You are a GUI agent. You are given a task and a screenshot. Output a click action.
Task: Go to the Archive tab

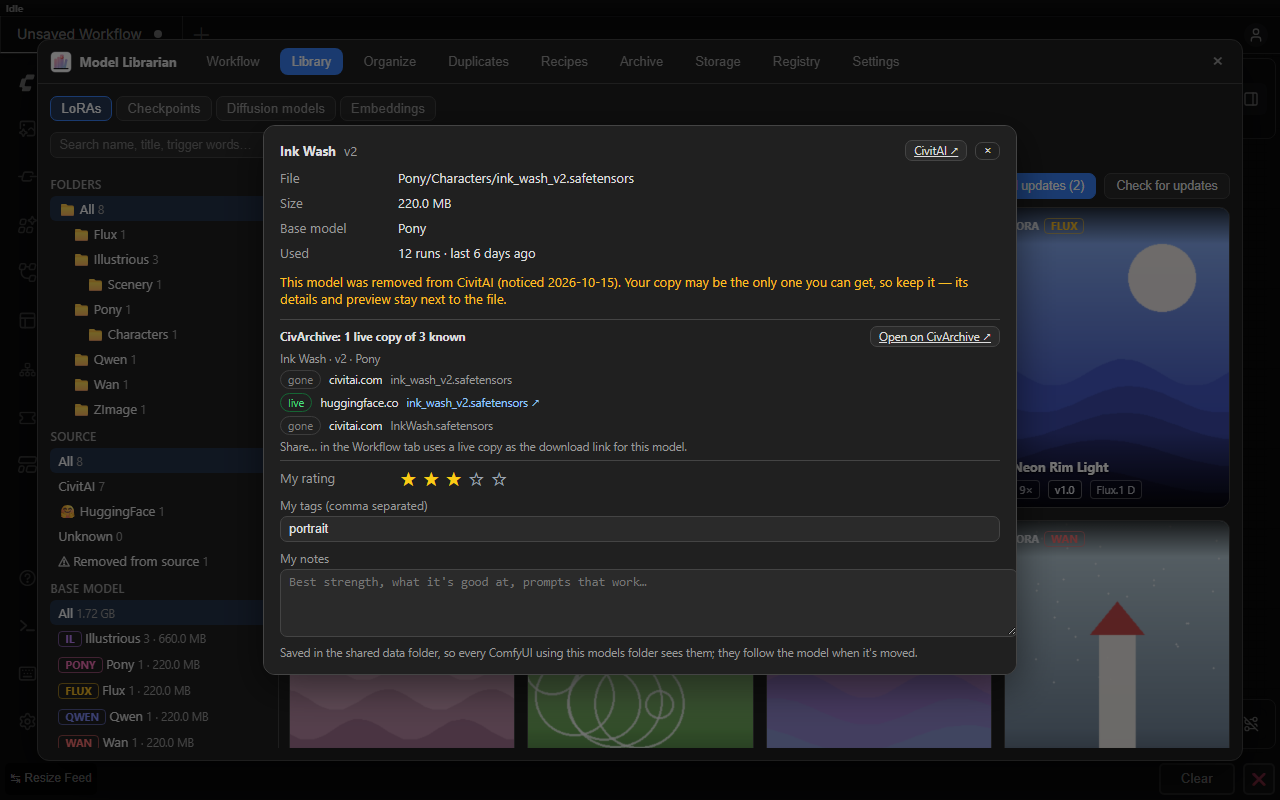coord(641,62)
